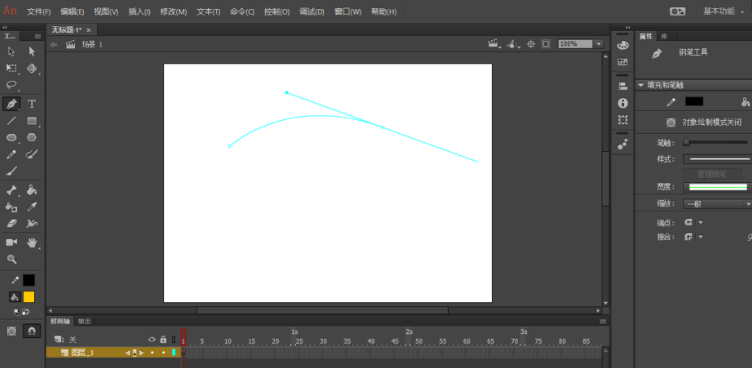Toggle outlines for all layers

pos(174,339)
